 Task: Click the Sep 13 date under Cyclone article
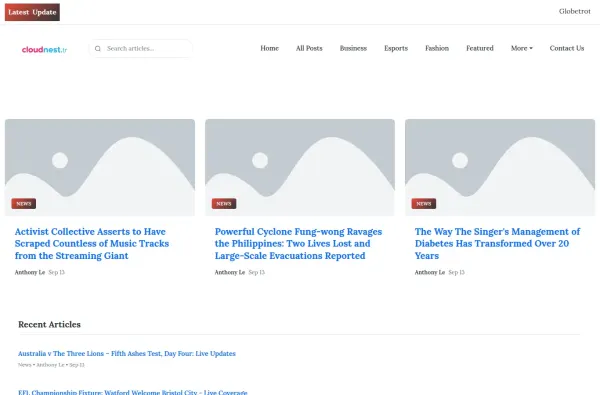coord(257,272)
